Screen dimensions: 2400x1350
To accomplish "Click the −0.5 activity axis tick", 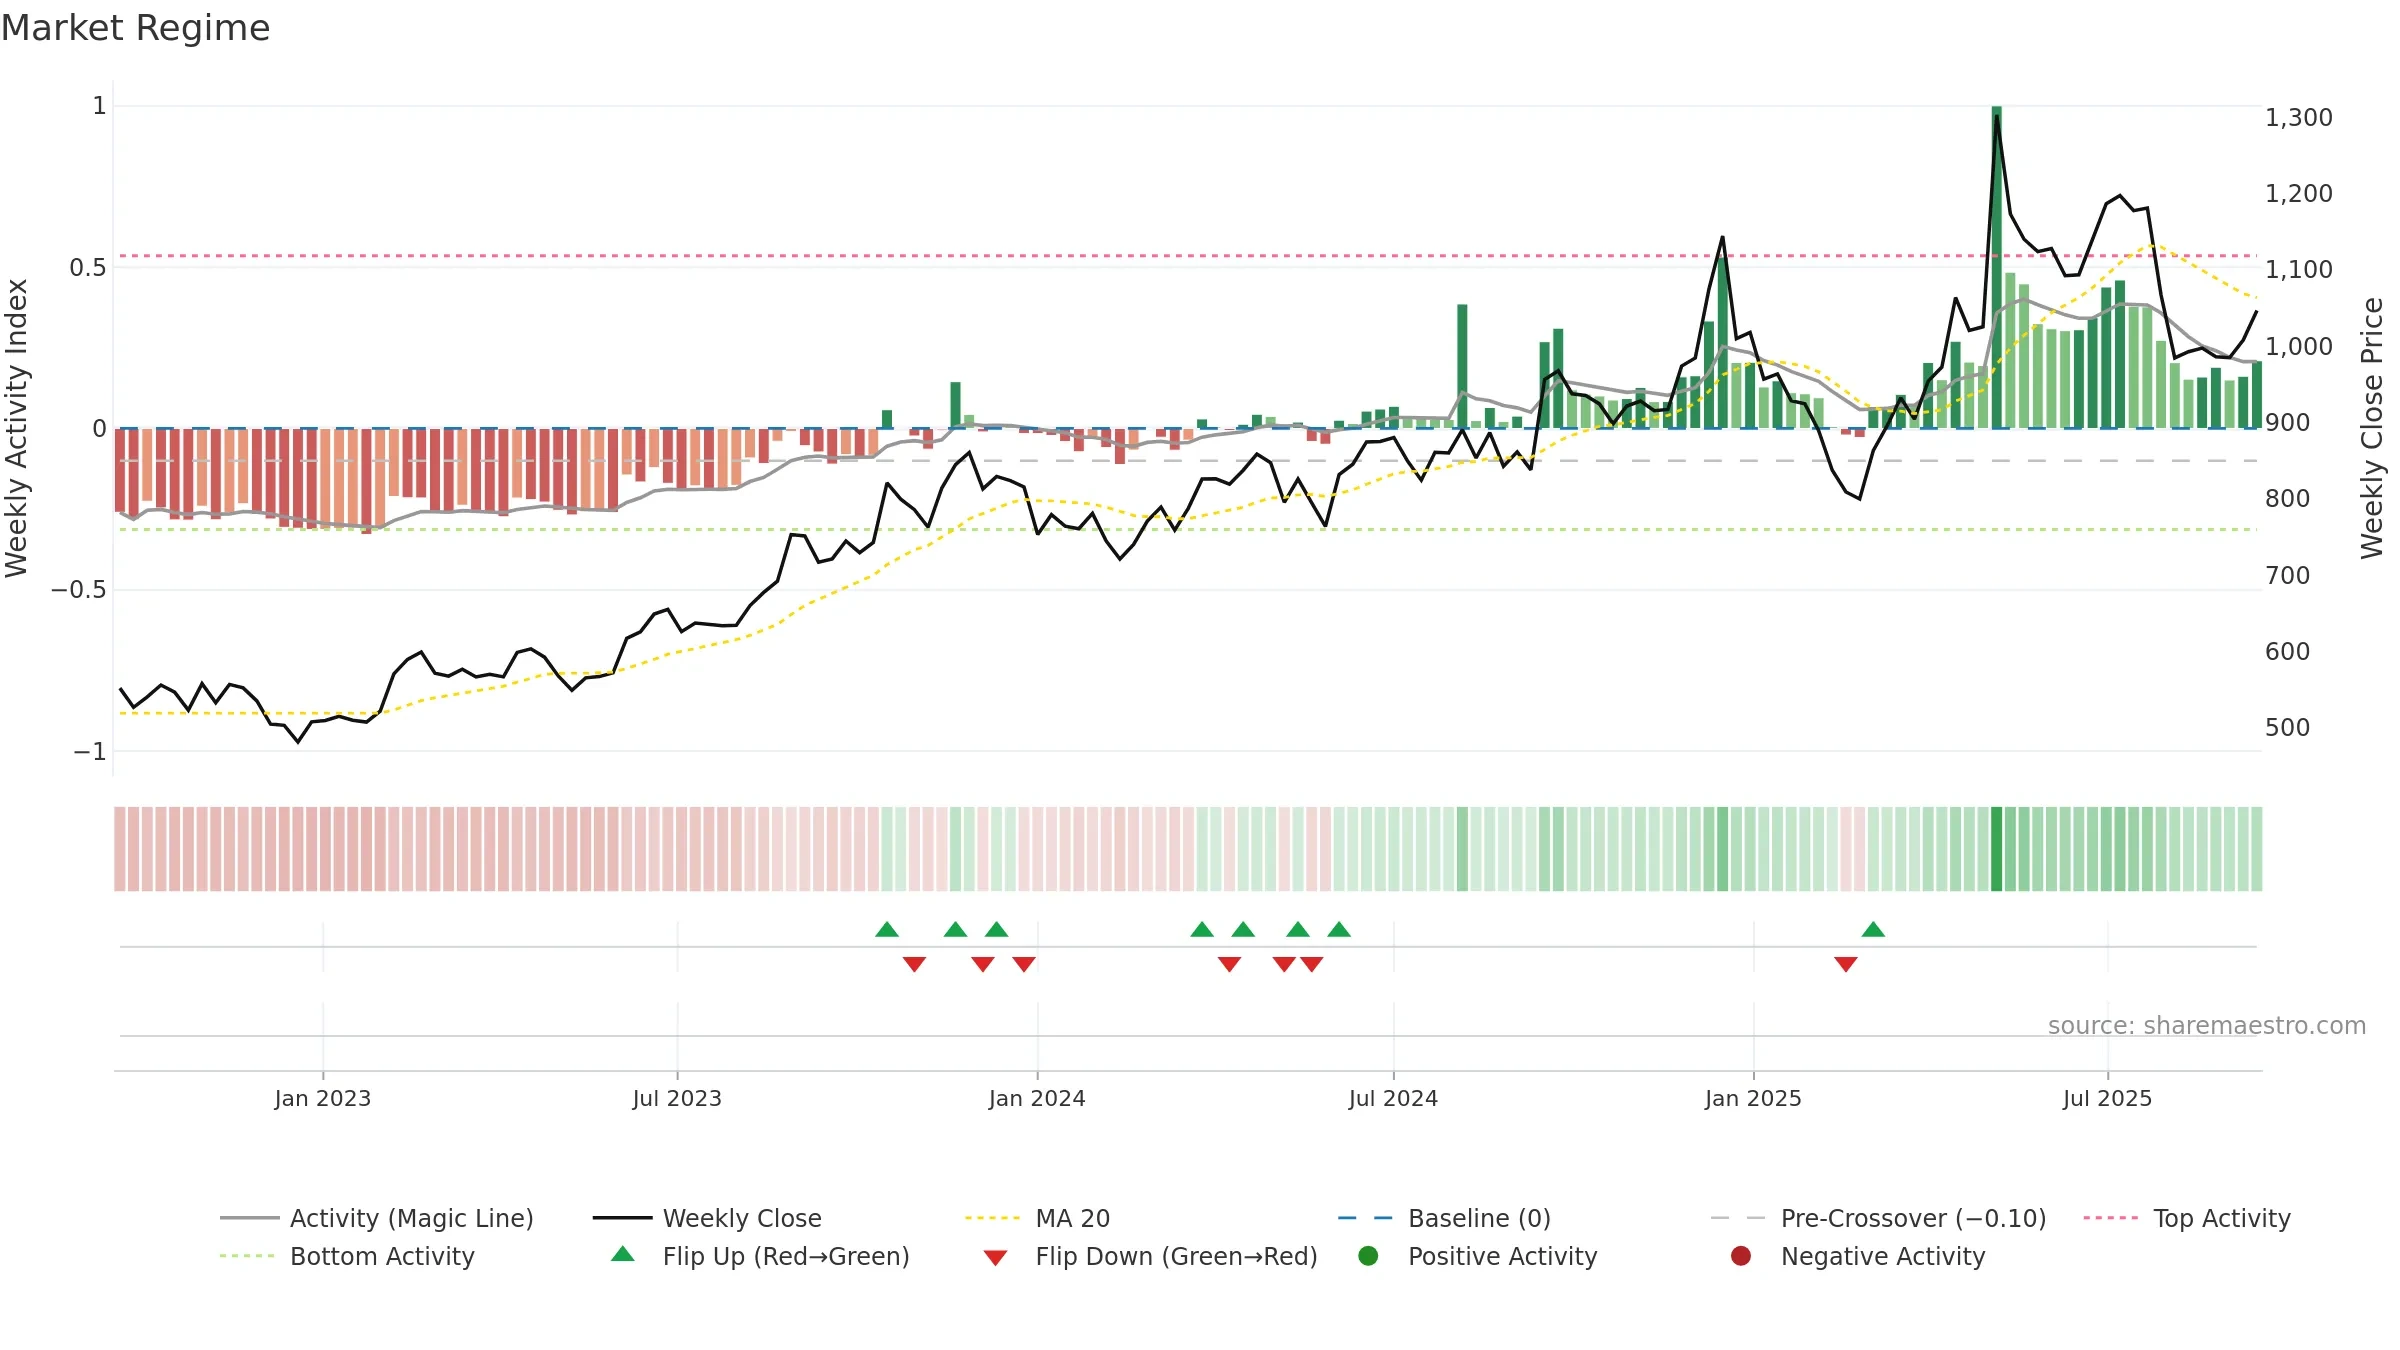I will (x=79, y=590).
